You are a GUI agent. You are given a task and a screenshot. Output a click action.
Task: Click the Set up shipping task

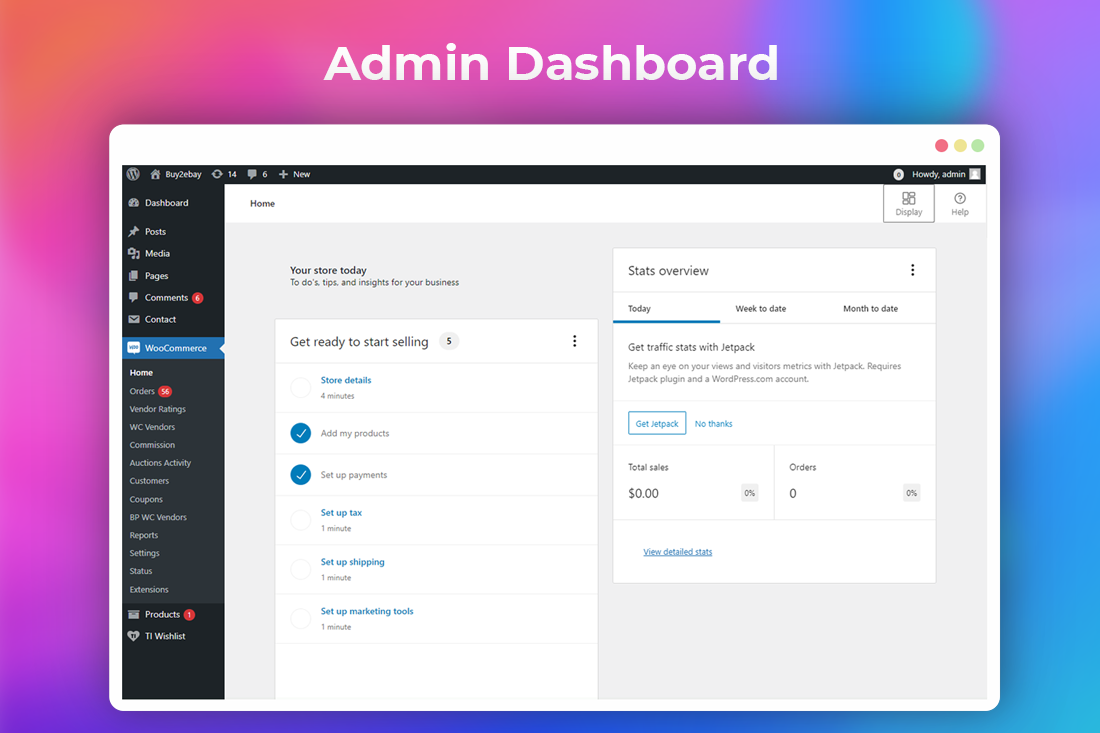[352, 562]
